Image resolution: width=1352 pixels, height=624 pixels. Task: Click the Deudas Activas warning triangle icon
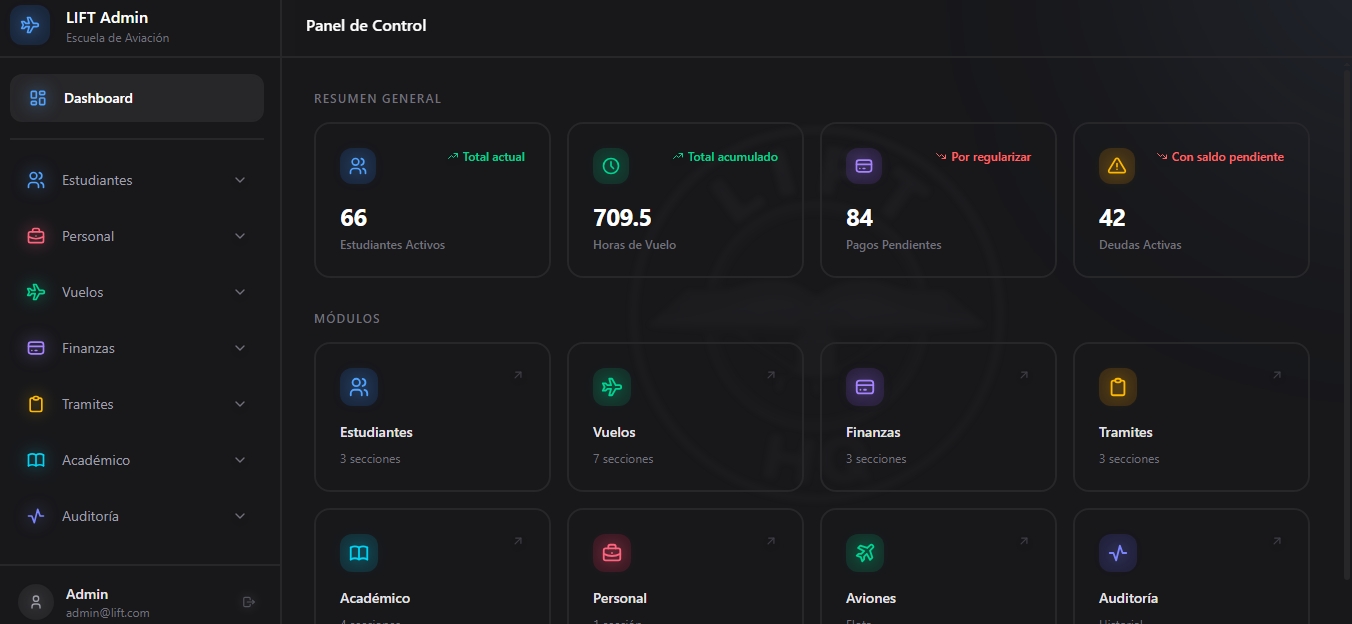[x=1117, y=166]
